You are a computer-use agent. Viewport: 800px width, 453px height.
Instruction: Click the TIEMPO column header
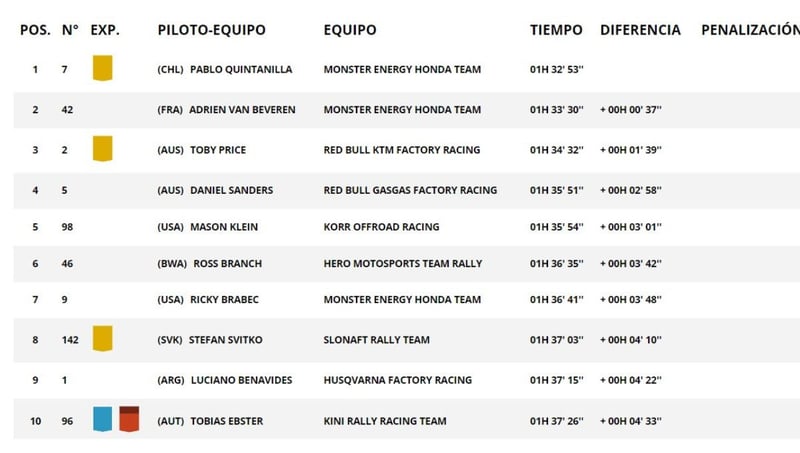(x=555, y=30)
